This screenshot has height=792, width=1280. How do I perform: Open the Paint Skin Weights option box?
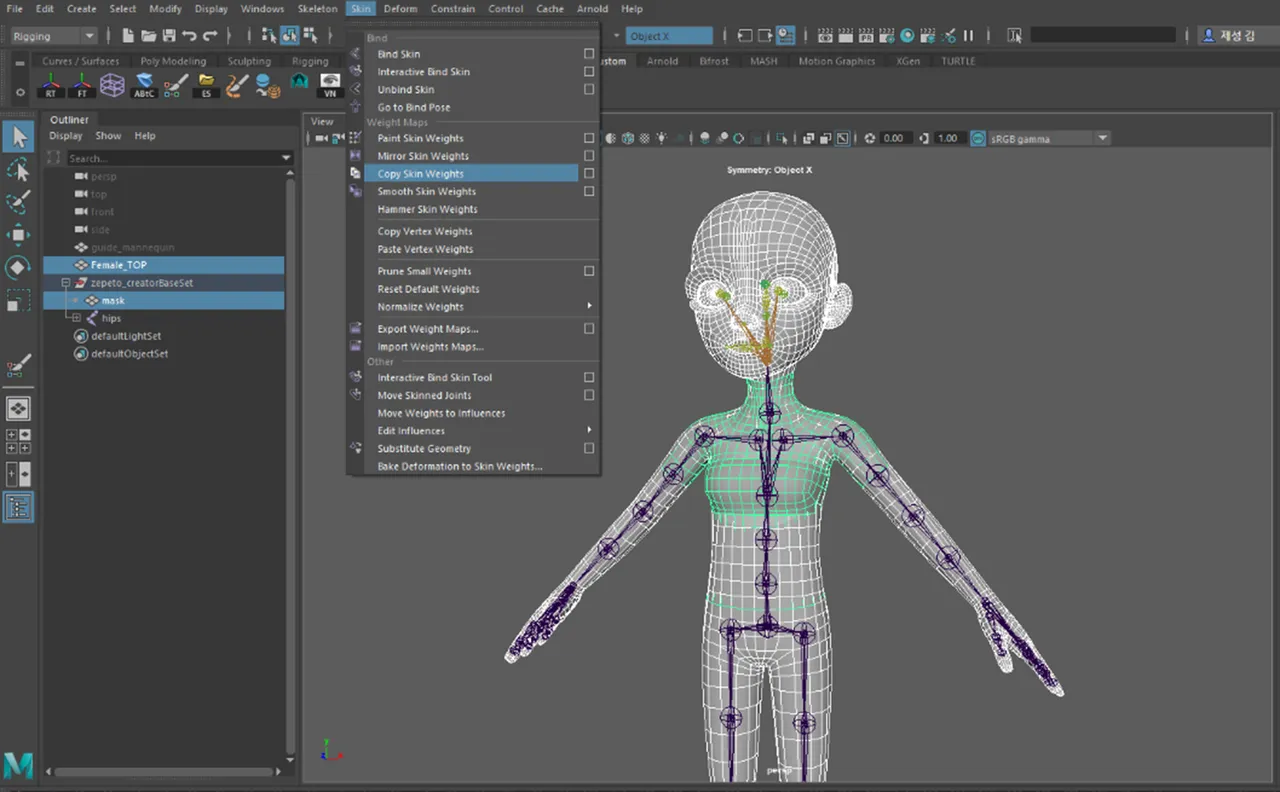[589, 138]
